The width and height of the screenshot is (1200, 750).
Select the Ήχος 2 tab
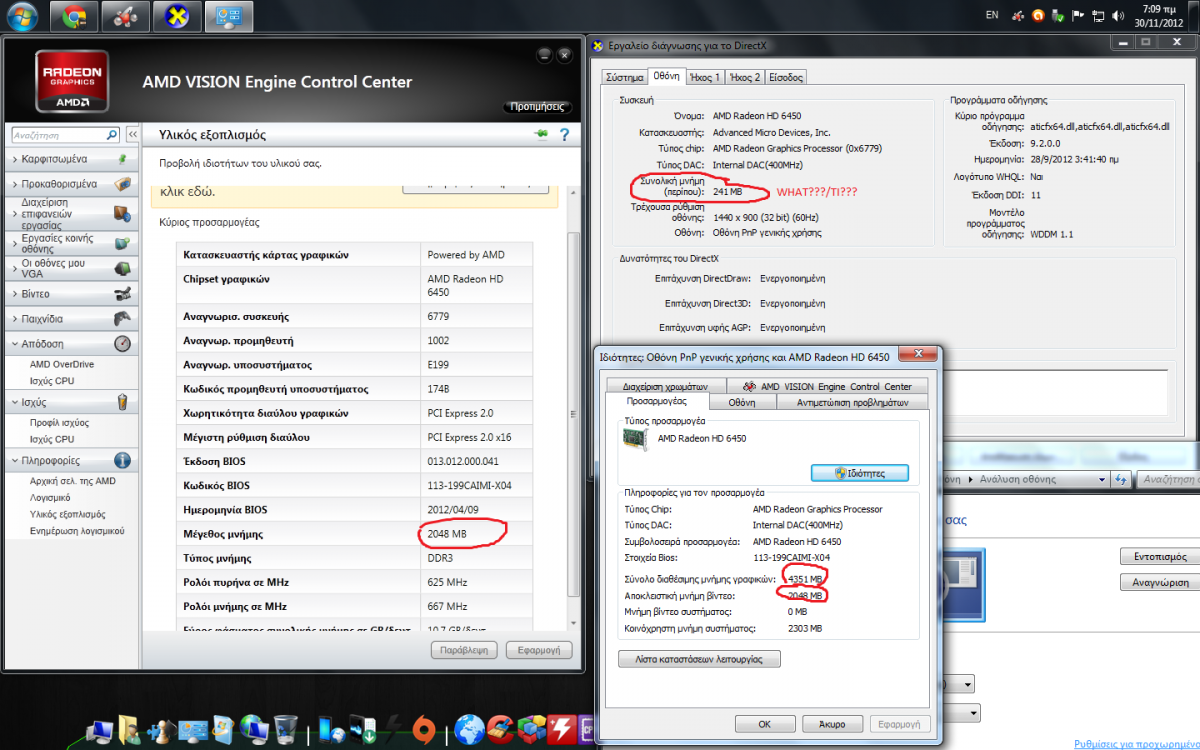(745, 77)
